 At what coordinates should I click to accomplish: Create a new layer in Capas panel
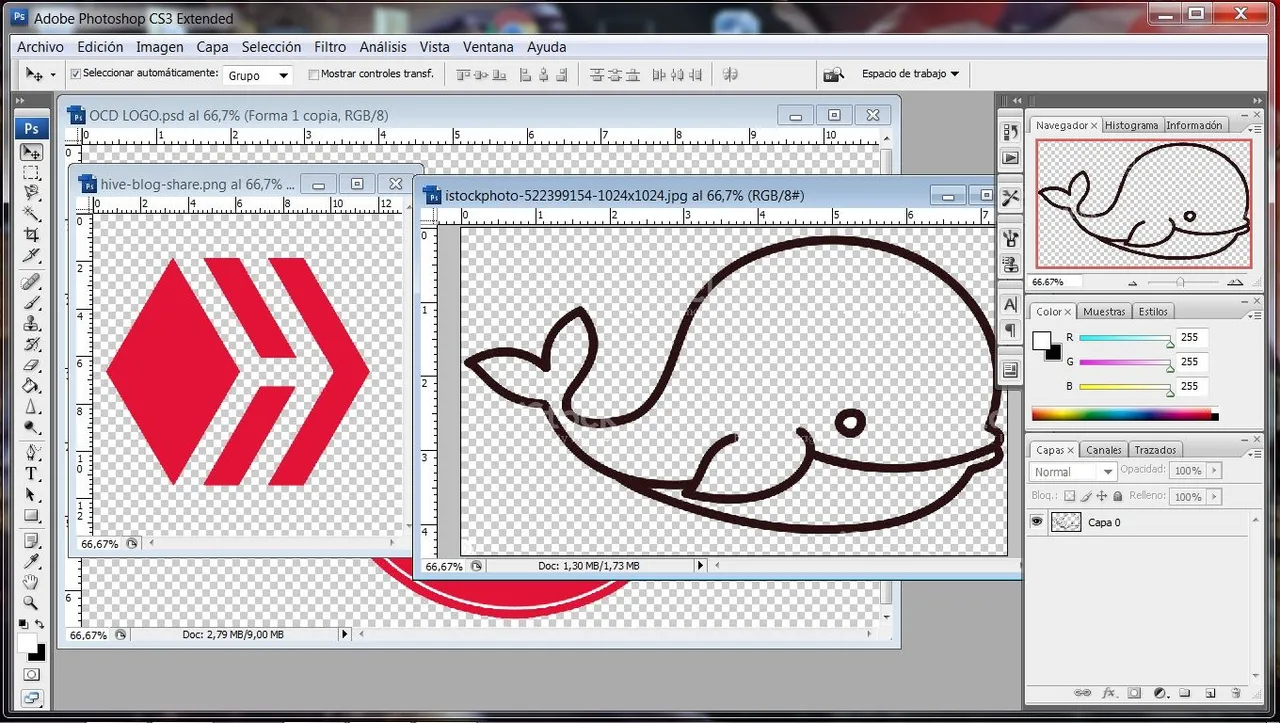(1210, 692)
